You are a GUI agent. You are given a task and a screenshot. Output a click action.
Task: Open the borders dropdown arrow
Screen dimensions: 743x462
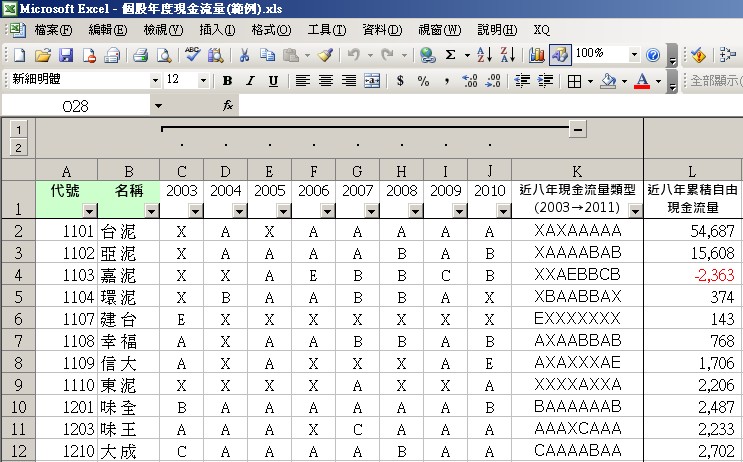click(590, 81)
